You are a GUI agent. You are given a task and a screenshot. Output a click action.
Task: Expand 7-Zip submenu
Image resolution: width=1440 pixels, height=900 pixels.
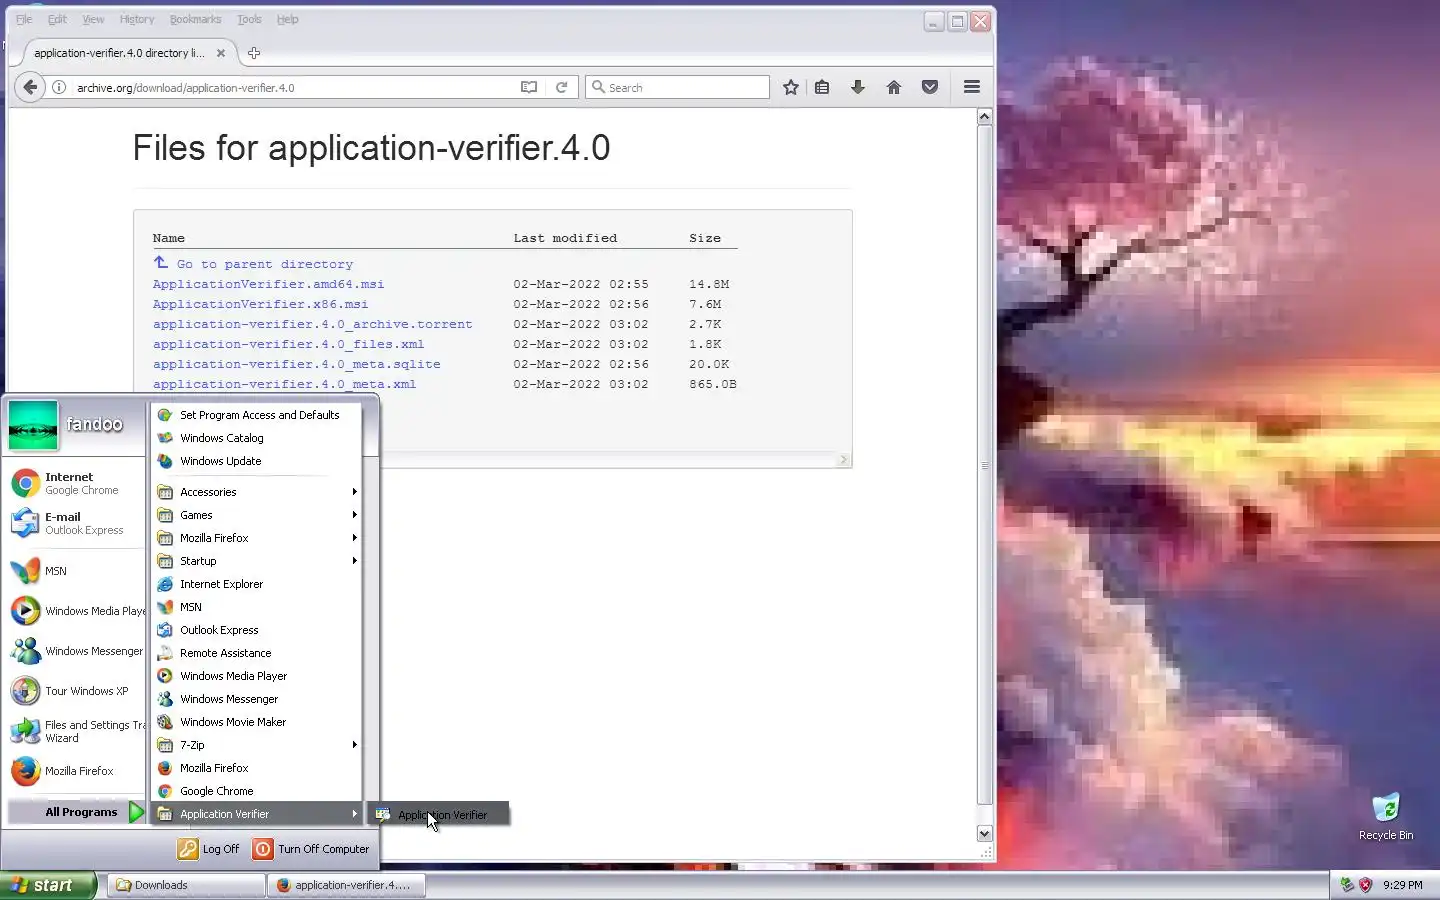[x=257, y=745]
